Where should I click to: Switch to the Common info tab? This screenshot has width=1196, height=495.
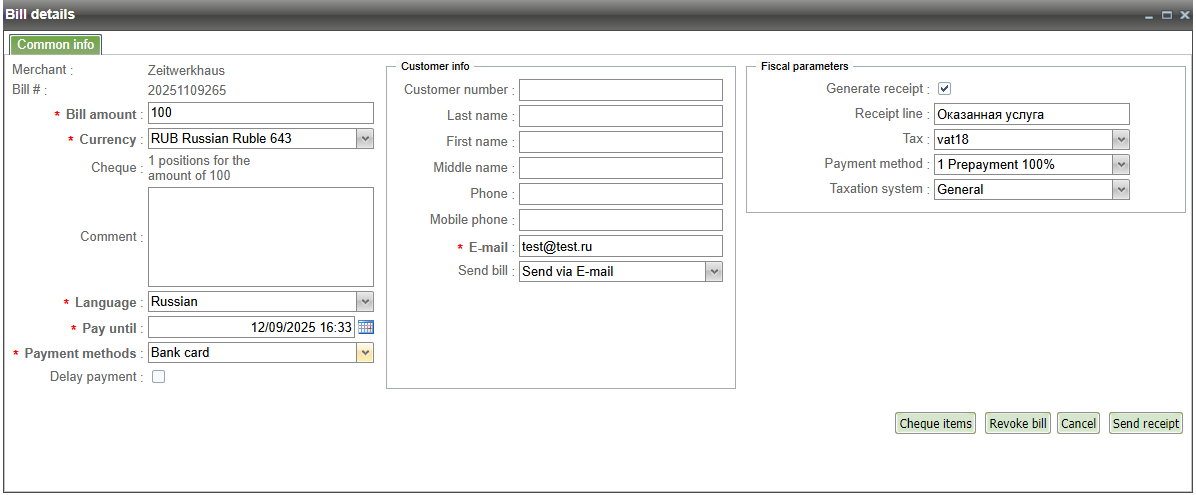click(x=56, y=44)
